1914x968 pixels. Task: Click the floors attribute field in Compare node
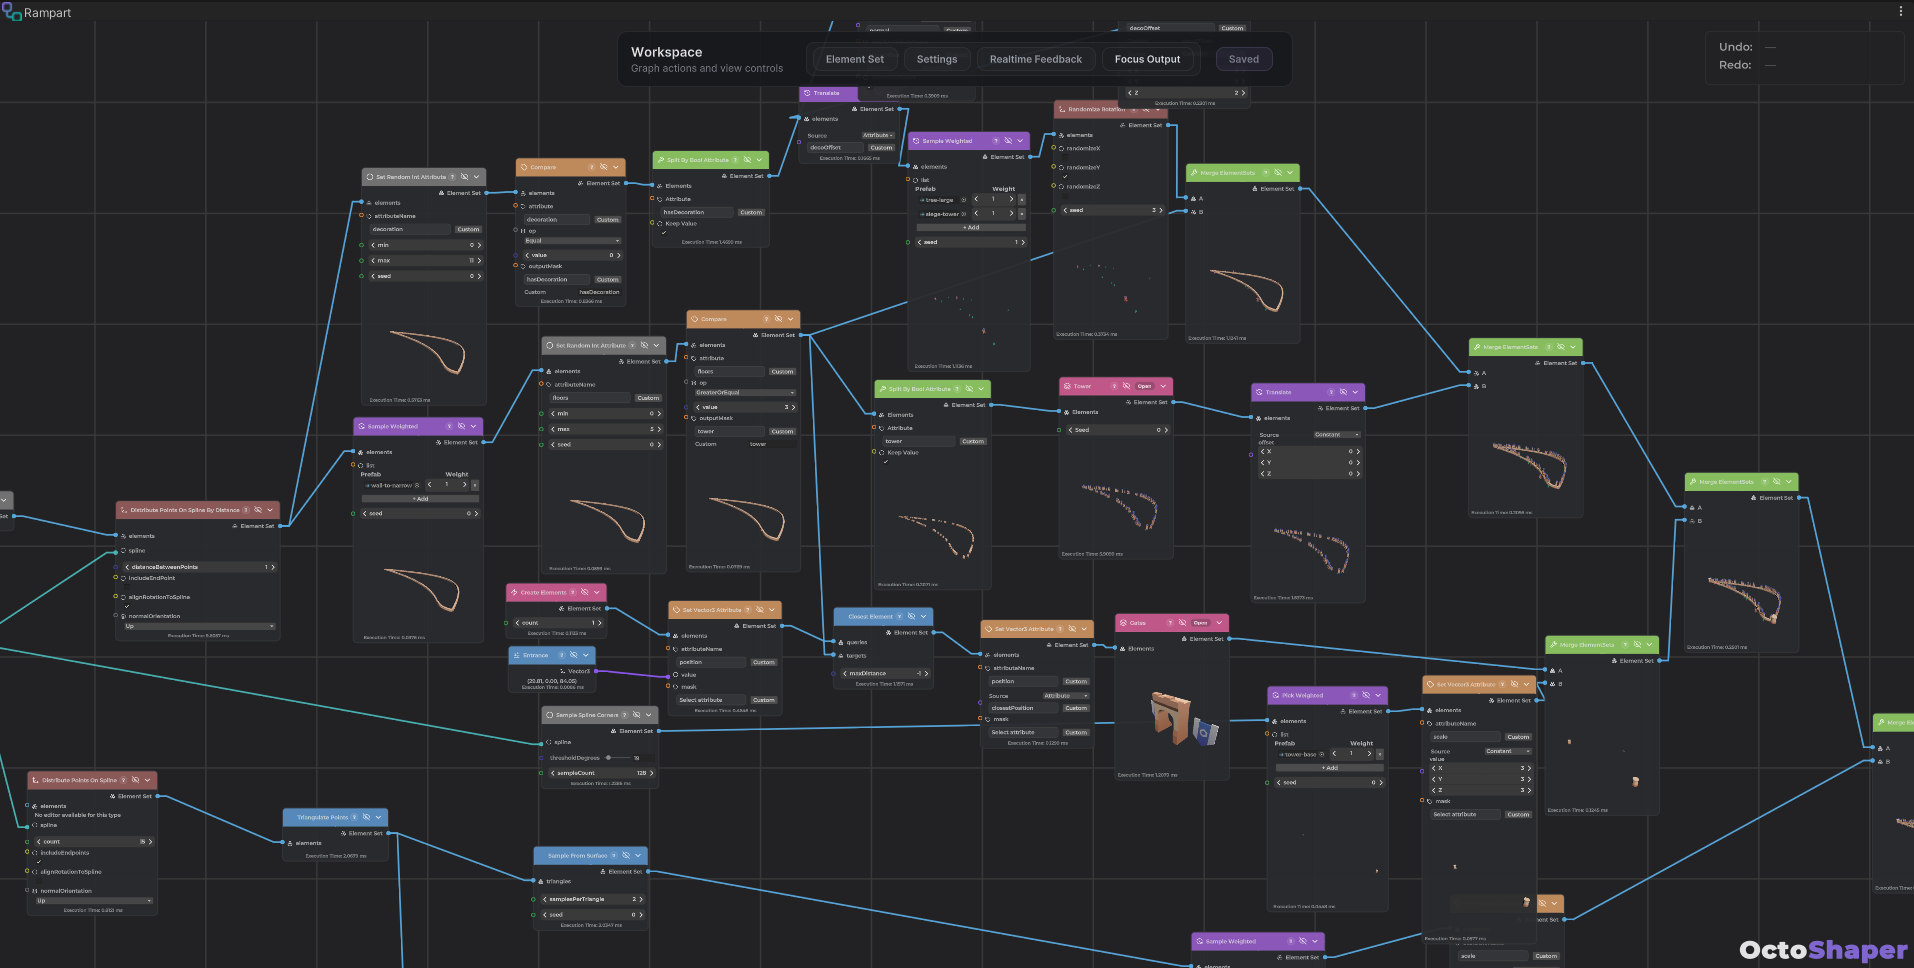point(729,371)
